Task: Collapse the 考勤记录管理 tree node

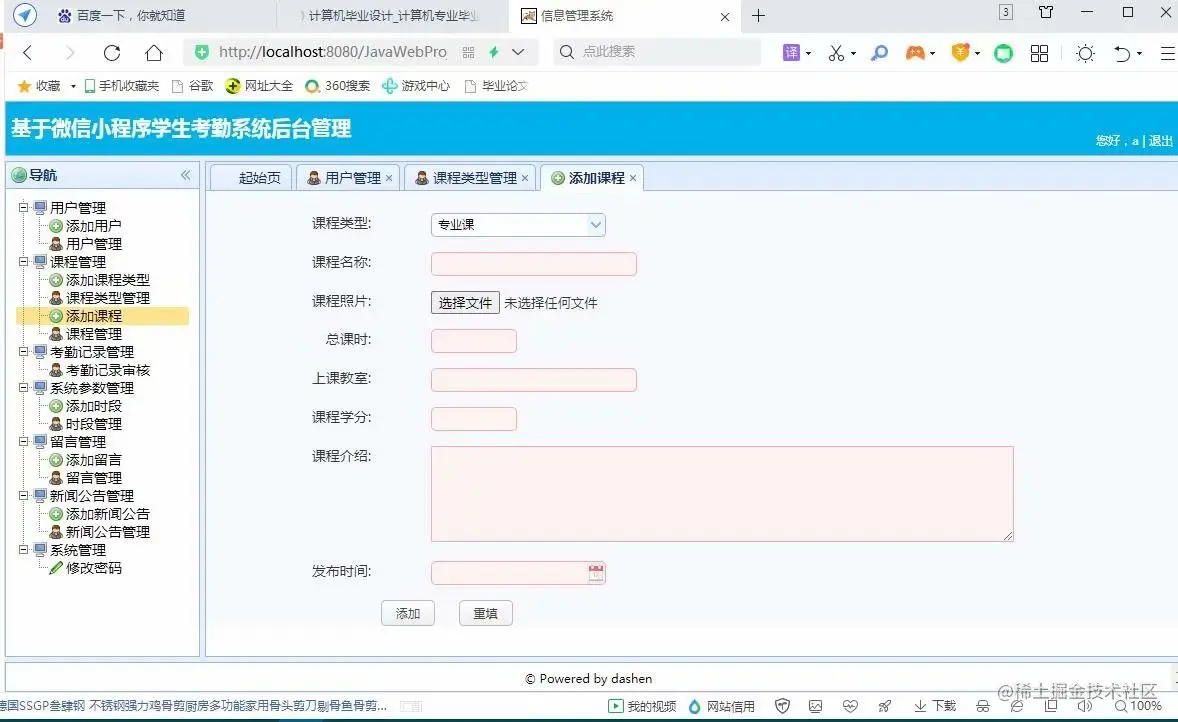Action: 23,352
